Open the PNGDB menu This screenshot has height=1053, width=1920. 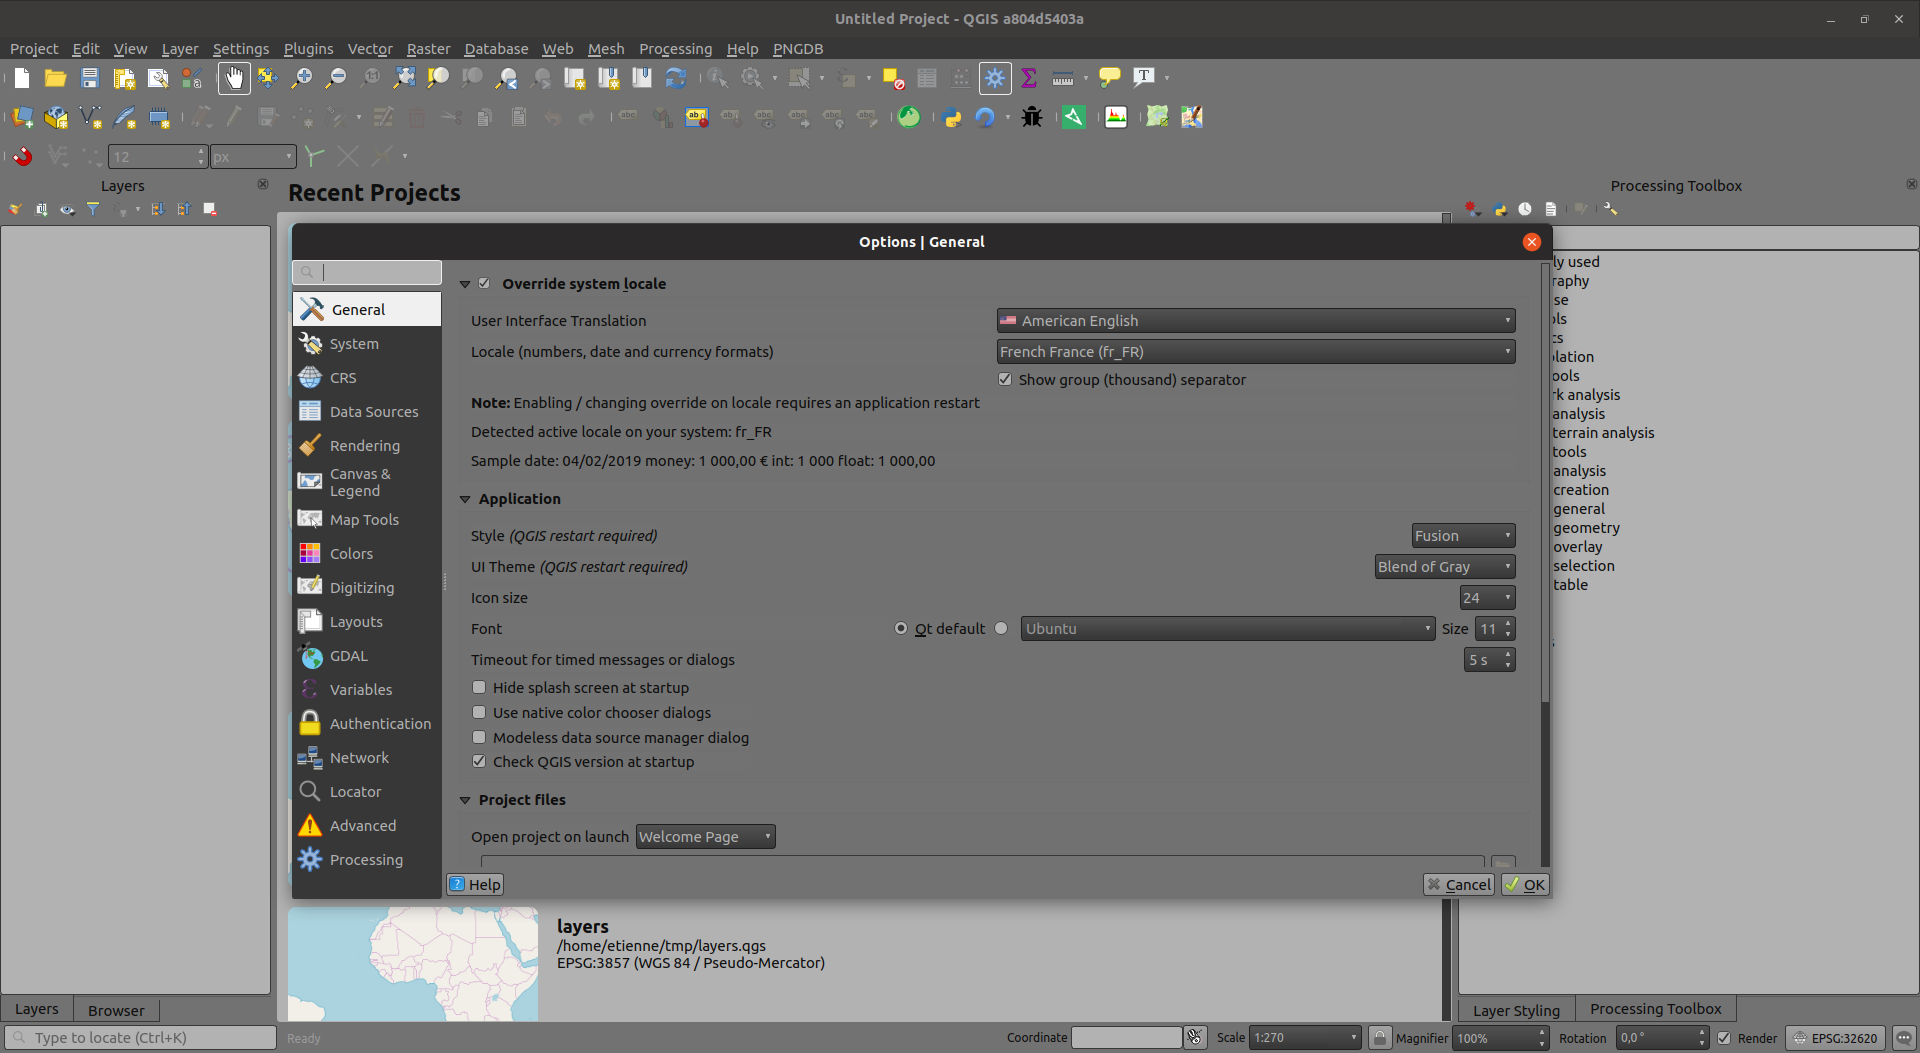click(x=798, y=49)
